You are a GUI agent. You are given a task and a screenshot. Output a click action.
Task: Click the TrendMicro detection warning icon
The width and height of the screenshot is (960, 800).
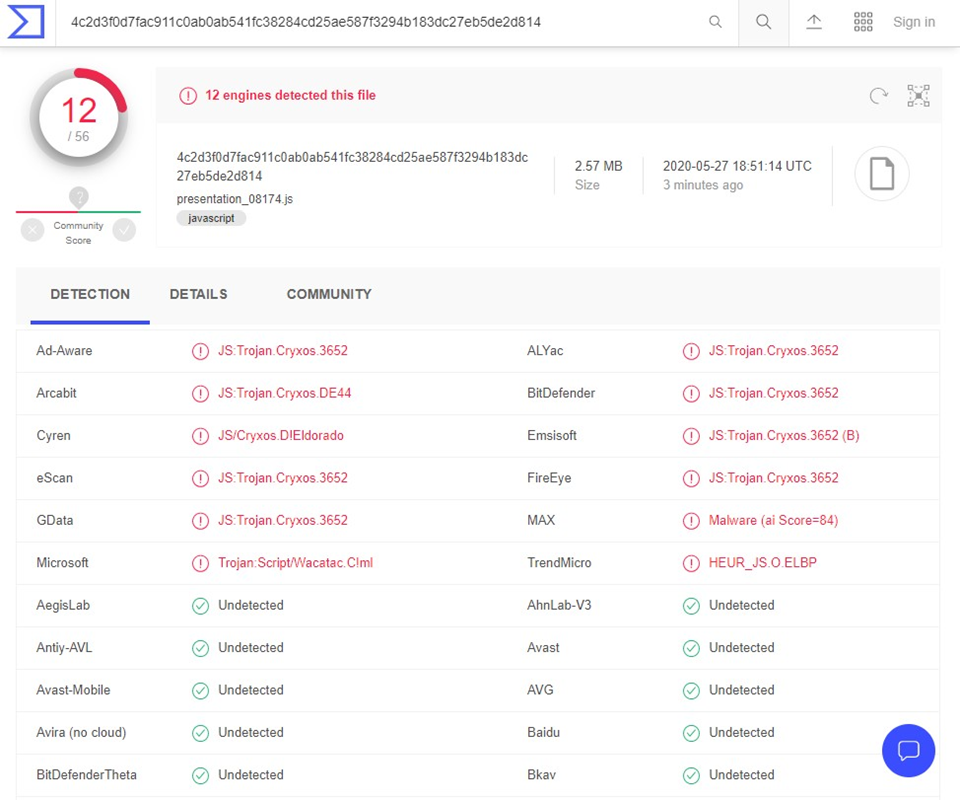(x=691, y=563)
